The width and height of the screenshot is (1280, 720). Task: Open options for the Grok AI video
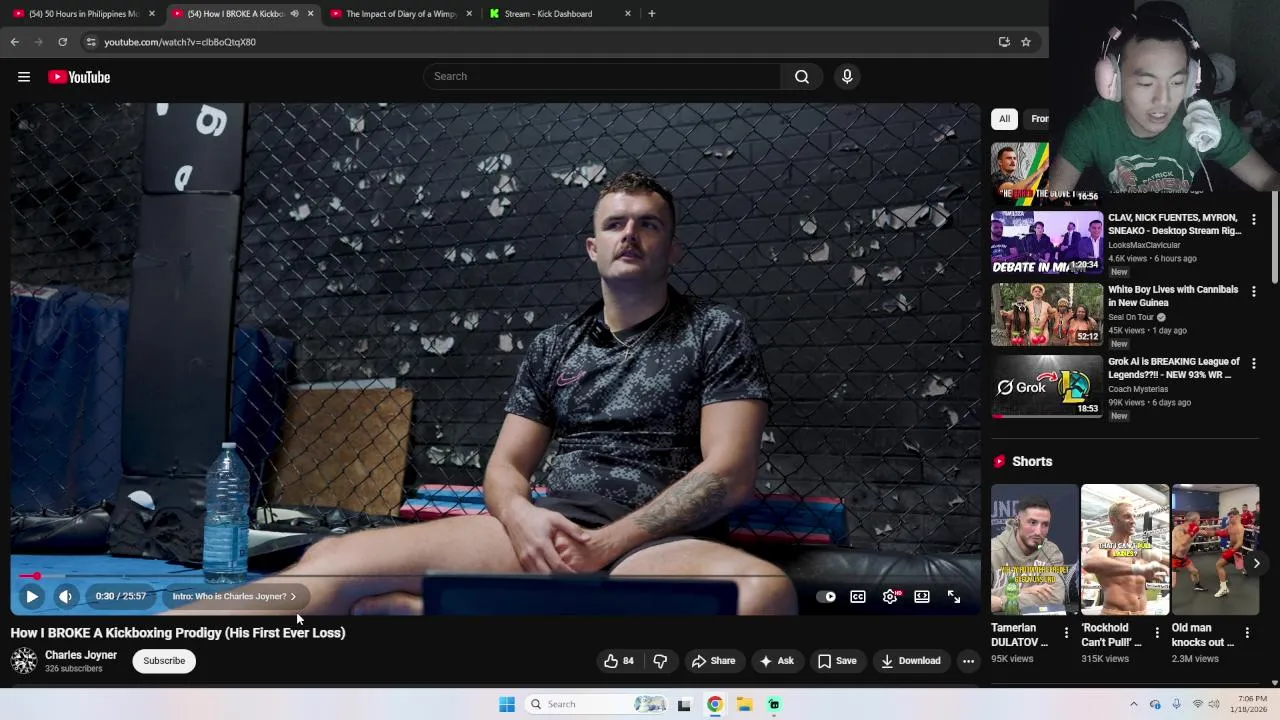pos(1253,363)
